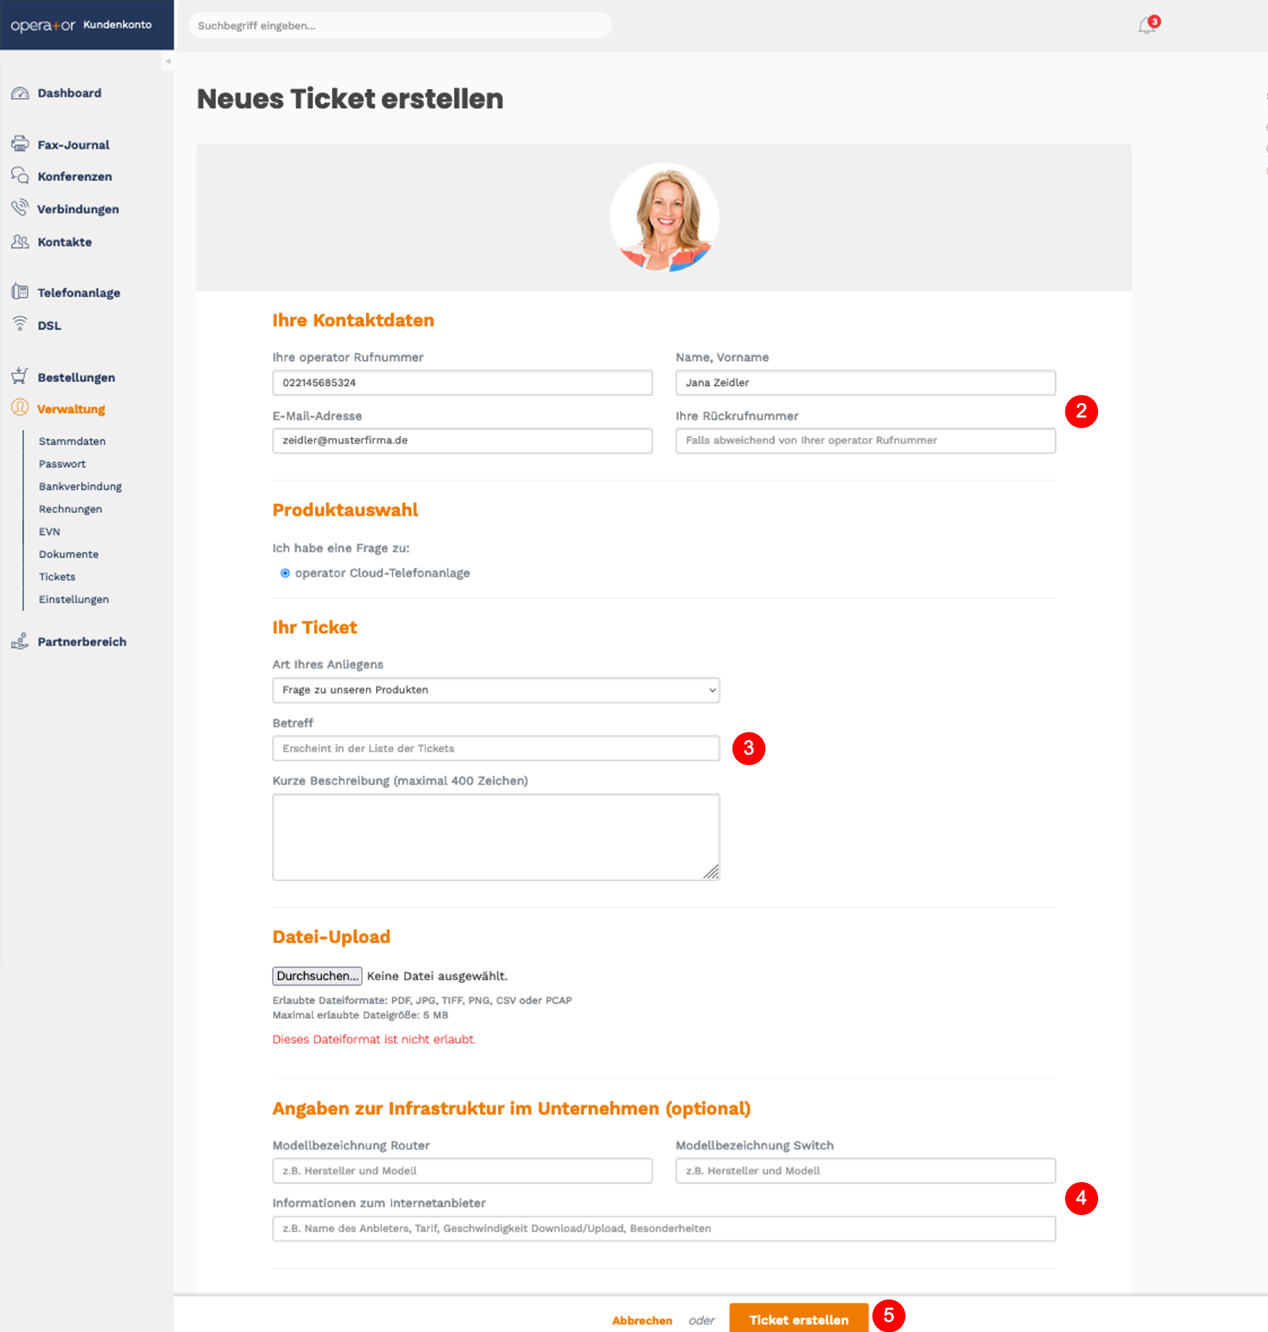Open Fax-Journal menu item
Screen dimensions: 1268x1332
73,145
